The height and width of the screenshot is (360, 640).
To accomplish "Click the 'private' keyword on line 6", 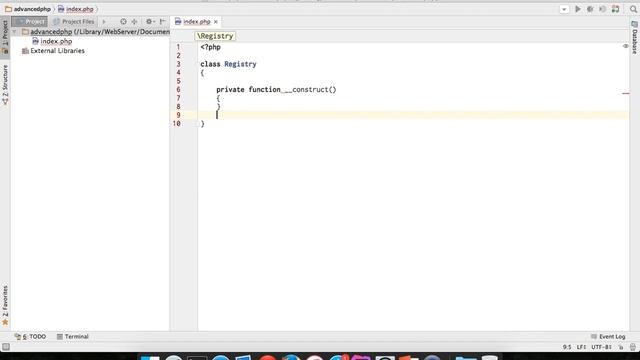I will click(x=230, y=89).
